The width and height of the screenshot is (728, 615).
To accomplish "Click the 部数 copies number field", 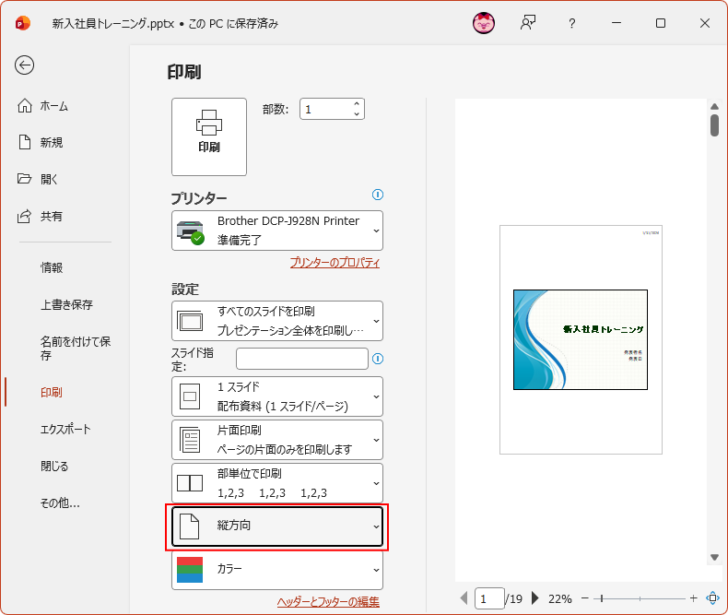I will tap(326, 109).
